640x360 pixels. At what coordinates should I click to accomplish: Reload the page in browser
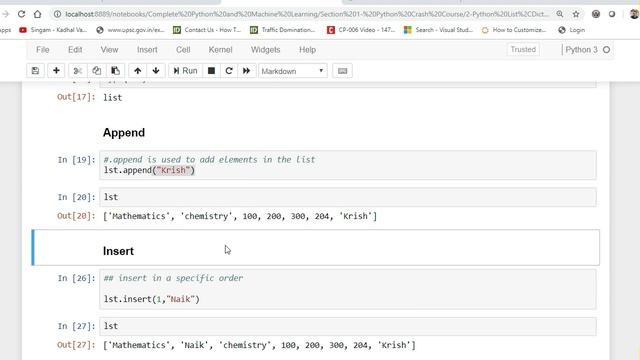[21, 14]
